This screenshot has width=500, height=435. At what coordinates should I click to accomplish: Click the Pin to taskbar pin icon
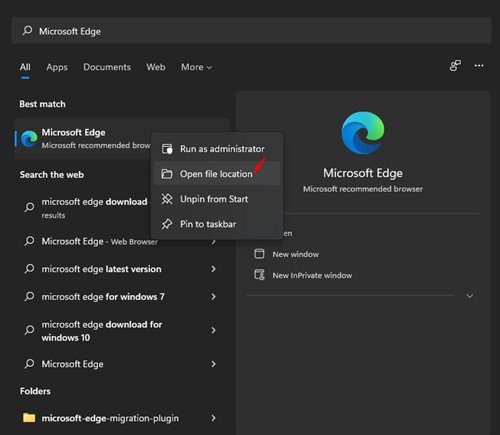coord(167,224)
